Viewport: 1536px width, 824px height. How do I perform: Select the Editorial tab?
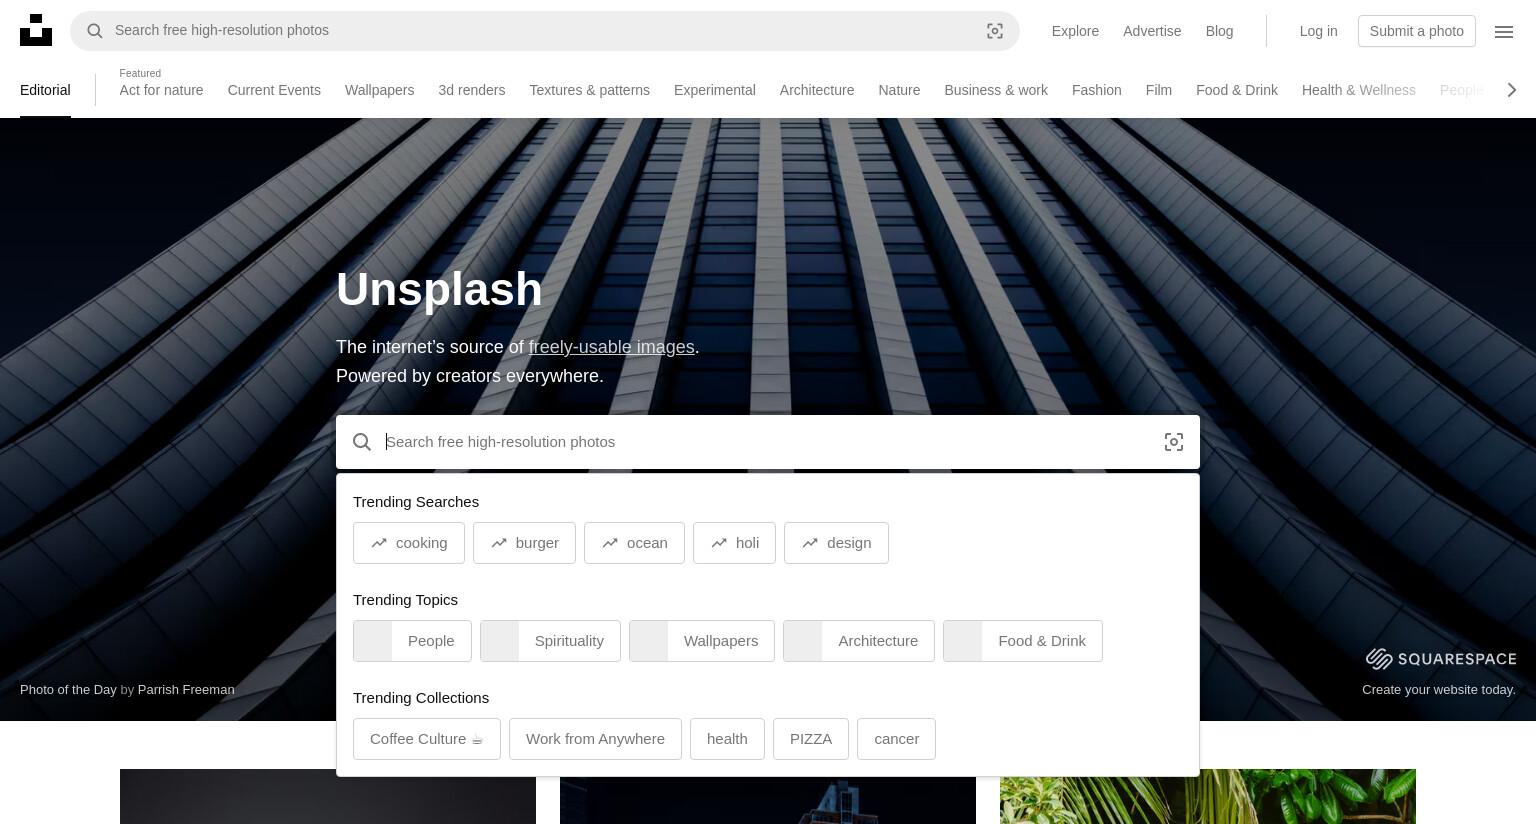pos(45,90)
